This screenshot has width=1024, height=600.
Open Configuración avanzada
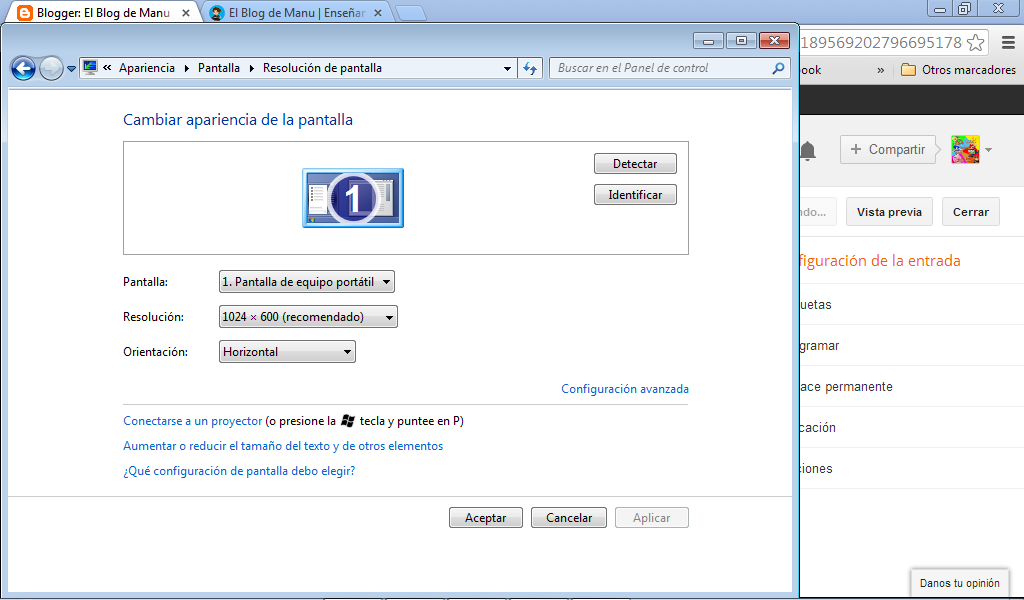tap(624, 388)
